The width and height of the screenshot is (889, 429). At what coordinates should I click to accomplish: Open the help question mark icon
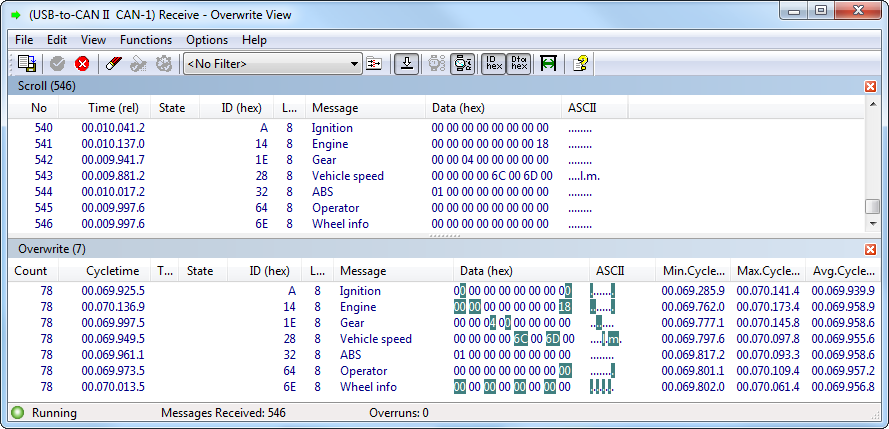click(579, 63)
